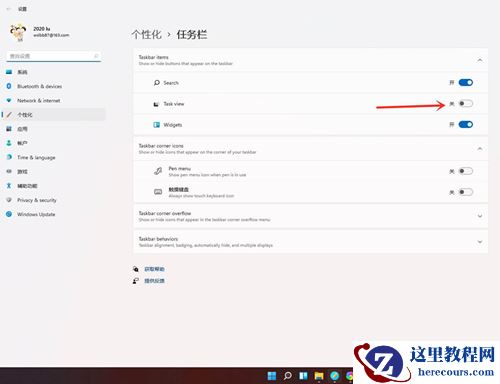Viewport: 500px width, 384px height.
Task: Open the Apps category in sidebar
Action: (53, 129)
